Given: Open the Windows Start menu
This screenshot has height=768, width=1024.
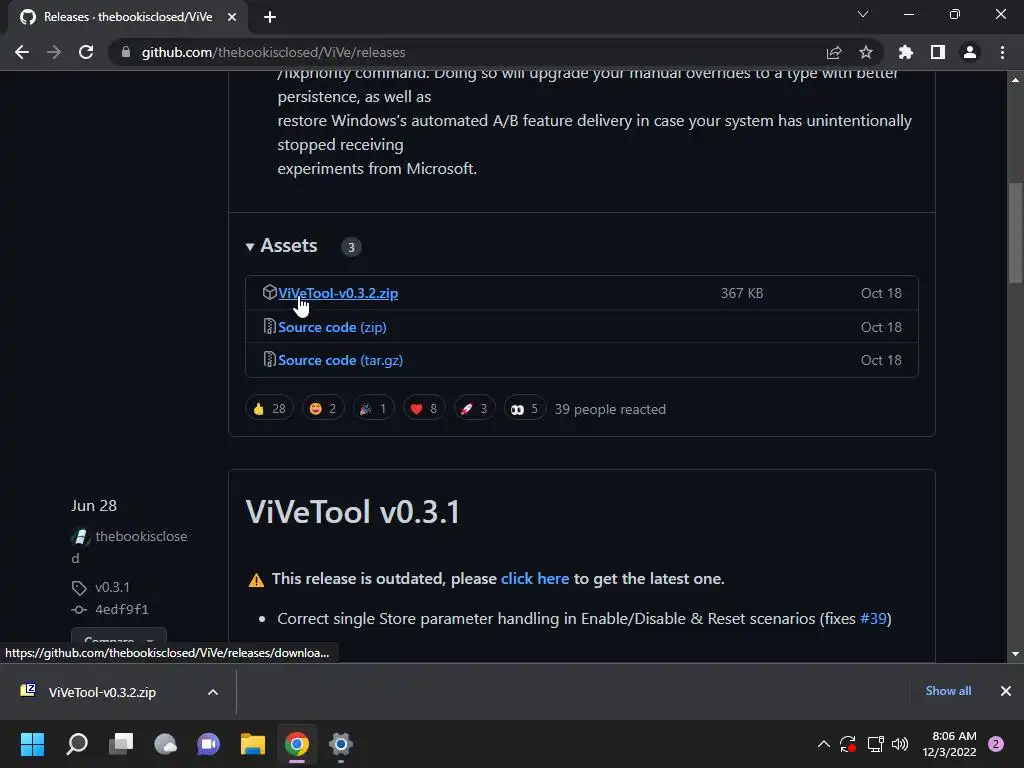Looking at the screenshot, I should click(x=33, y=744).
